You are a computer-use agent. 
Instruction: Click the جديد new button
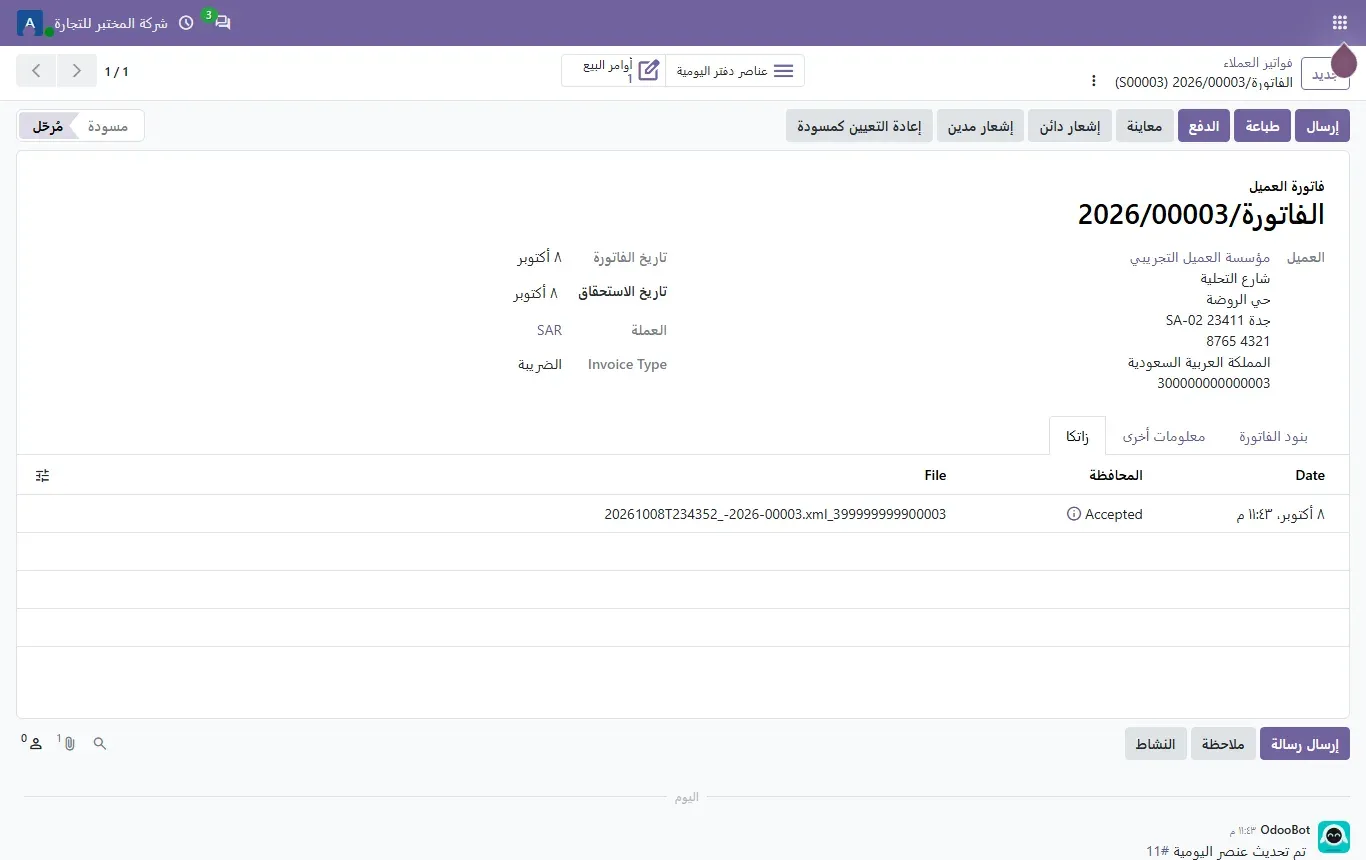pyautogui.click(x=1325, y=72)
